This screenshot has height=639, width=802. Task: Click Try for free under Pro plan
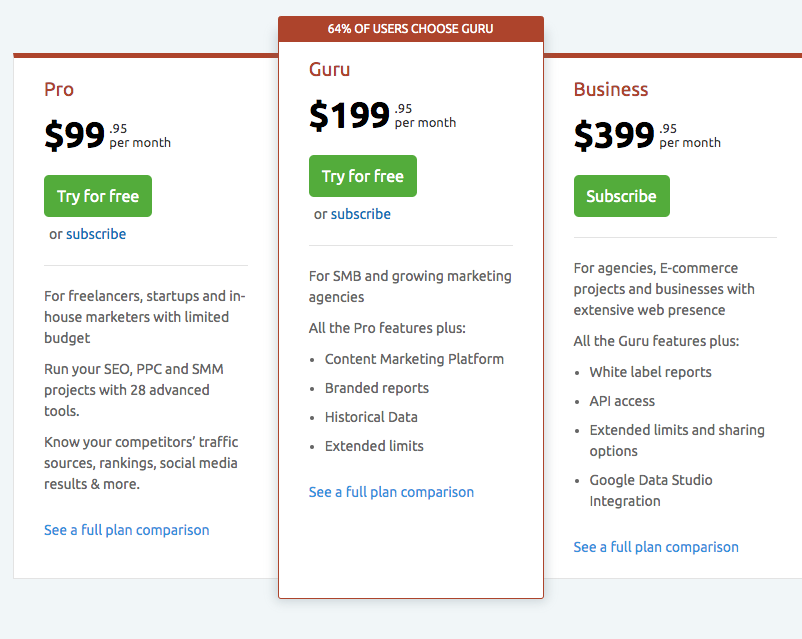click(98, 196)
